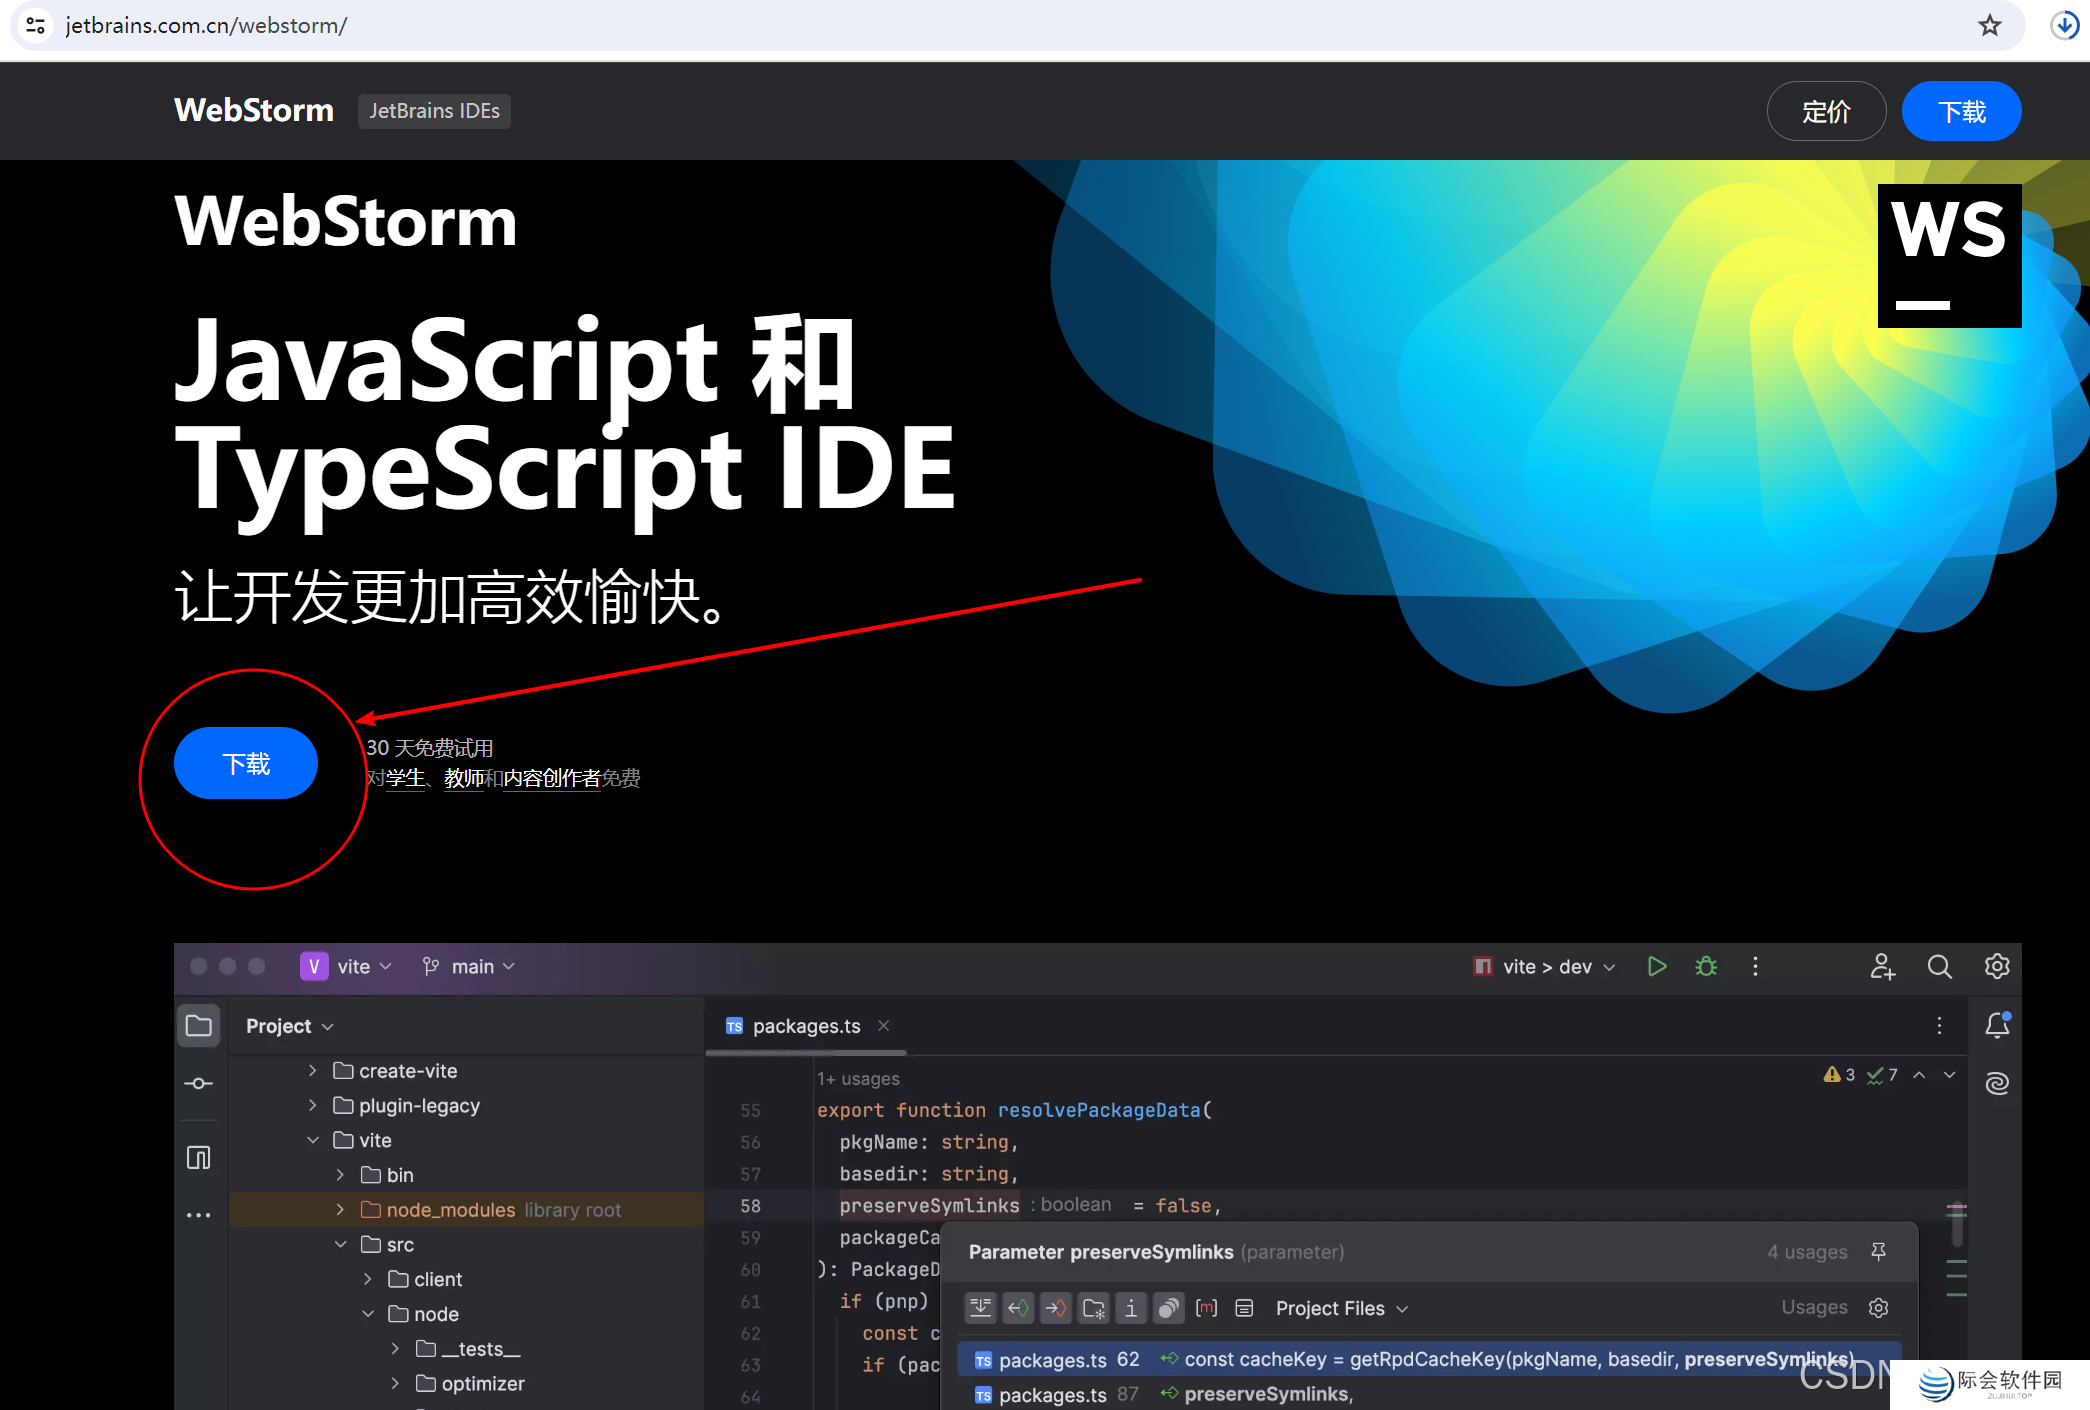Click the Code With Me user icon

(x=1882, y=966)
